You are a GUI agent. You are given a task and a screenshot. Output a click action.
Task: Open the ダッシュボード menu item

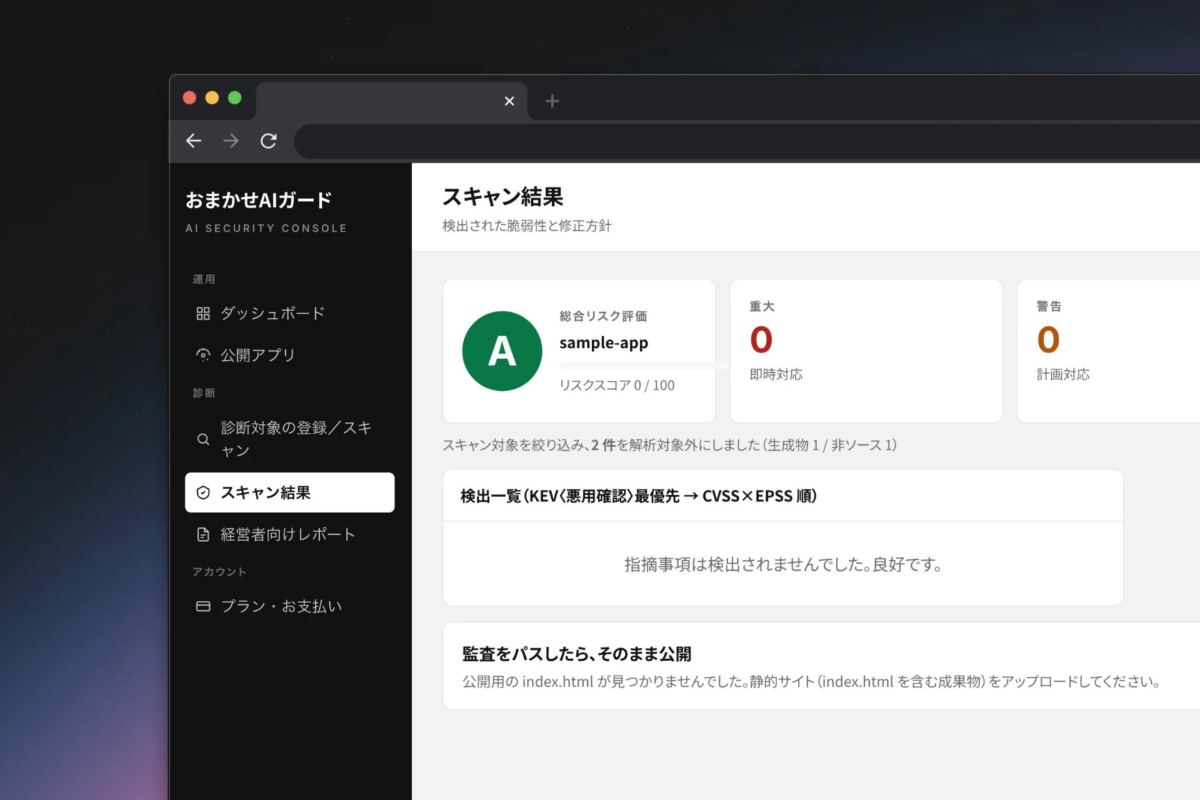click(x=290, y=313)
